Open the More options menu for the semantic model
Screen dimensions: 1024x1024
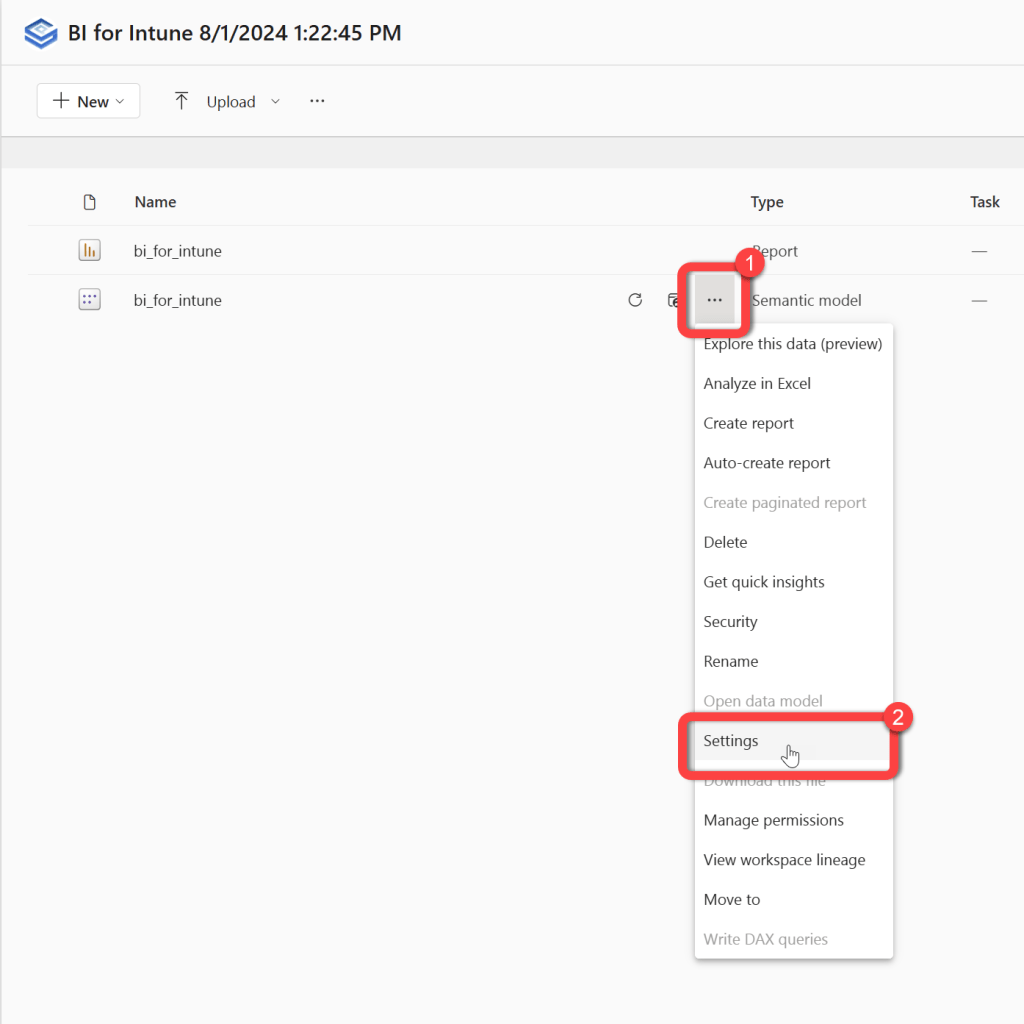[x=713, y=299]
